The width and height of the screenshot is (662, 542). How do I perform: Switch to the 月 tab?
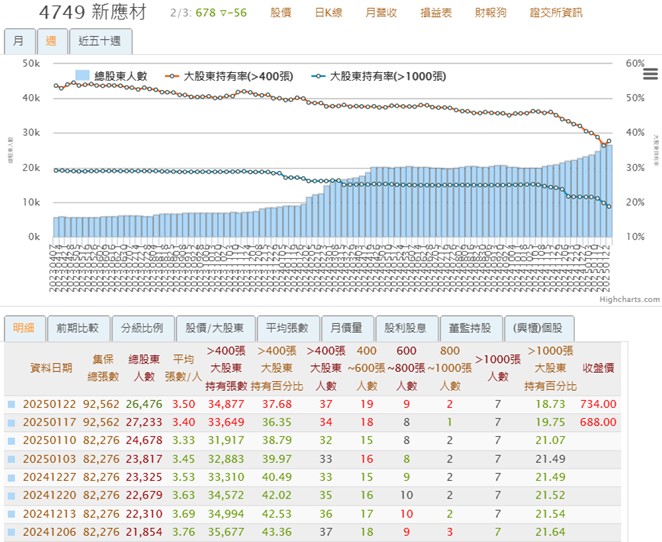(19, 41)
